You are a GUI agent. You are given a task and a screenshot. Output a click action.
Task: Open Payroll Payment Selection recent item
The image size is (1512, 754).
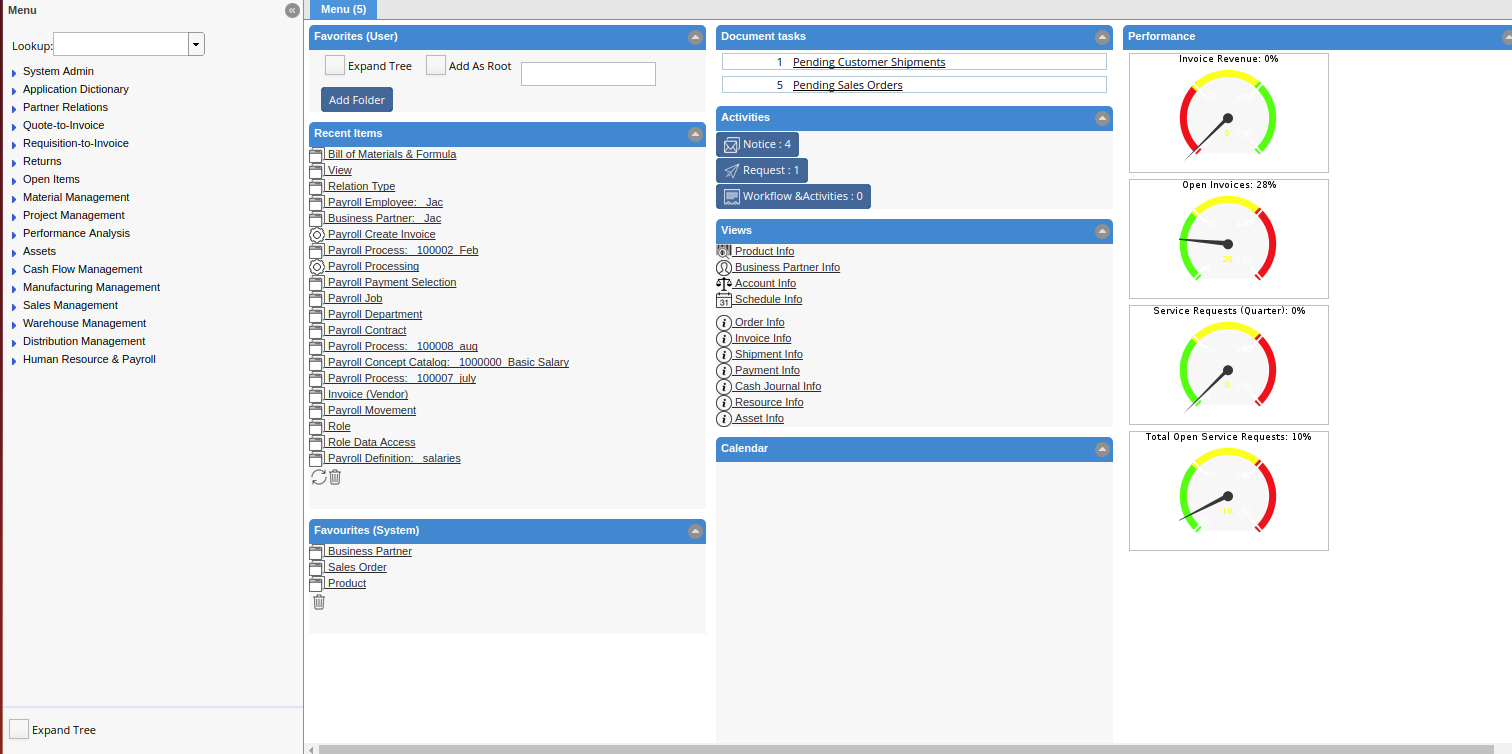392,282
